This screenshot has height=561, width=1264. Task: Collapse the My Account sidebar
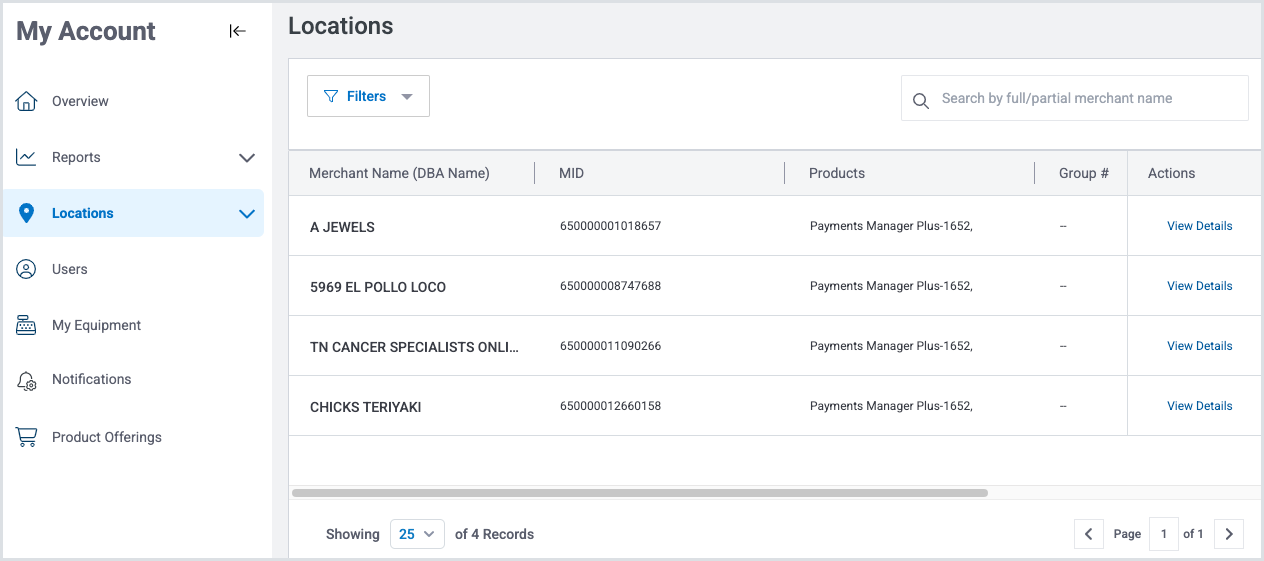tap(237, 31)
